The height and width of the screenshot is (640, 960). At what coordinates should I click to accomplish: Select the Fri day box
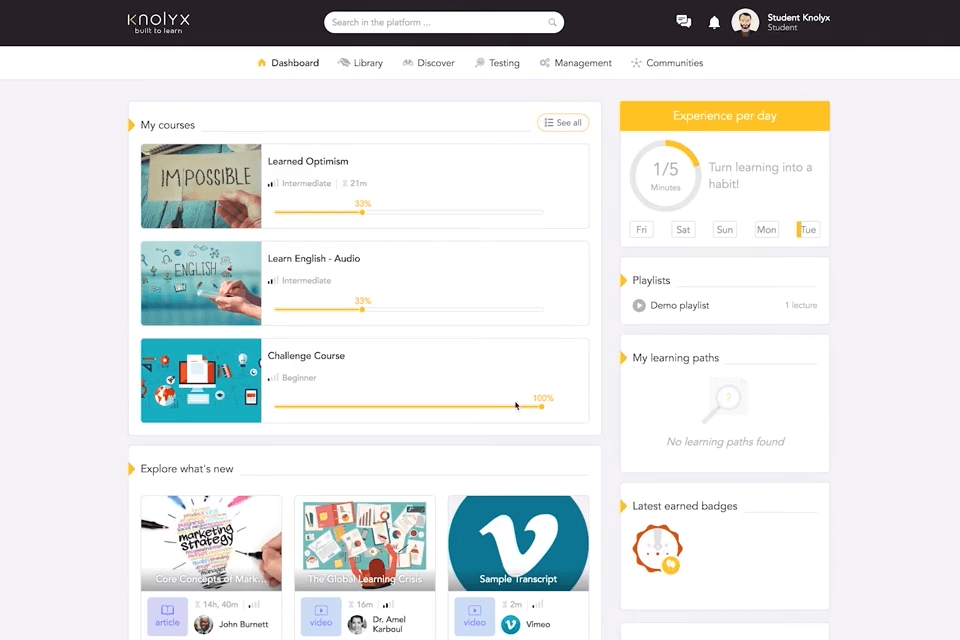[642, 230]
